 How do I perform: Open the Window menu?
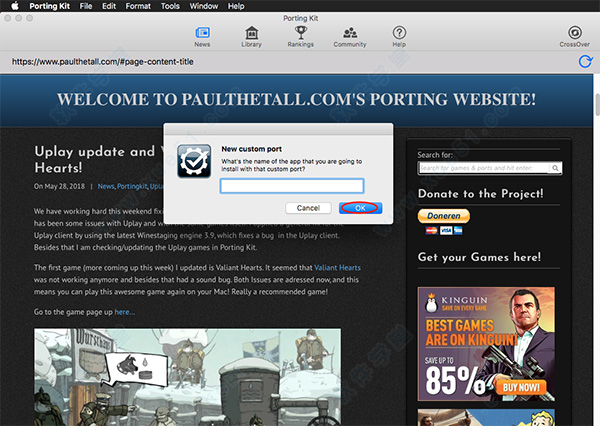coord(204,6)
